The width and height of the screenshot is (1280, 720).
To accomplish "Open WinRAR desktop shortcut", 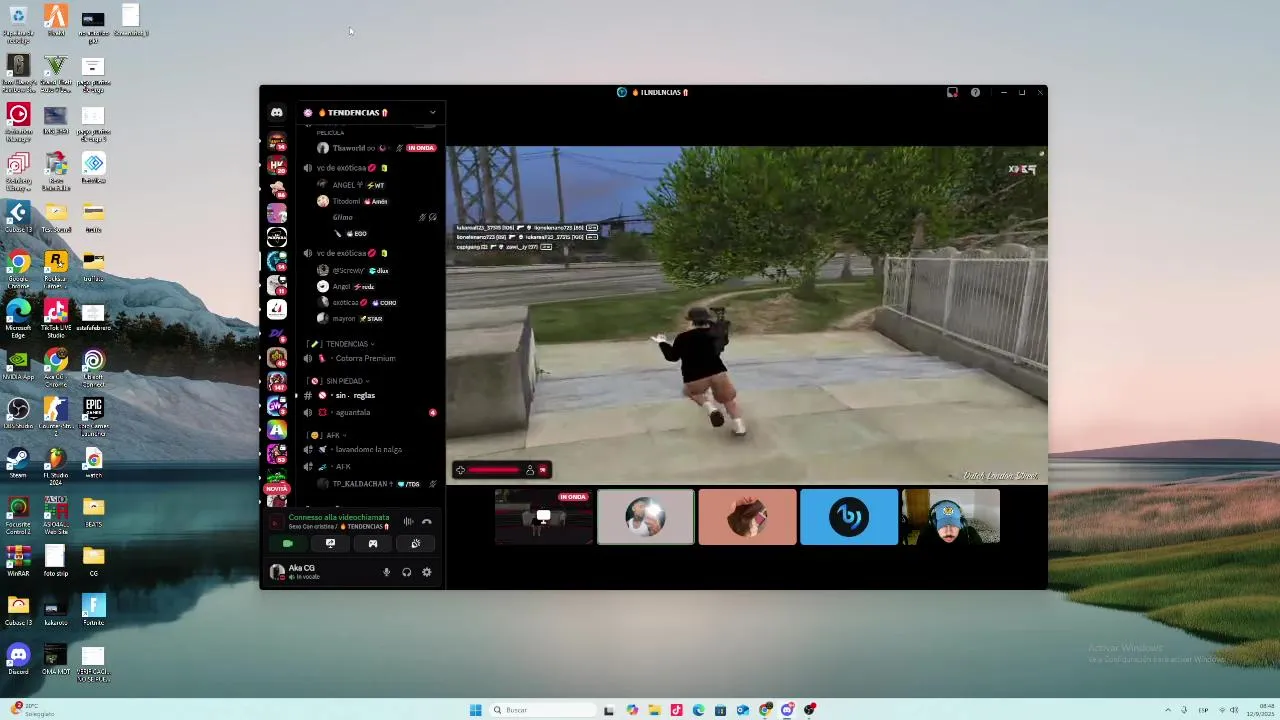I will coord(18,561).
